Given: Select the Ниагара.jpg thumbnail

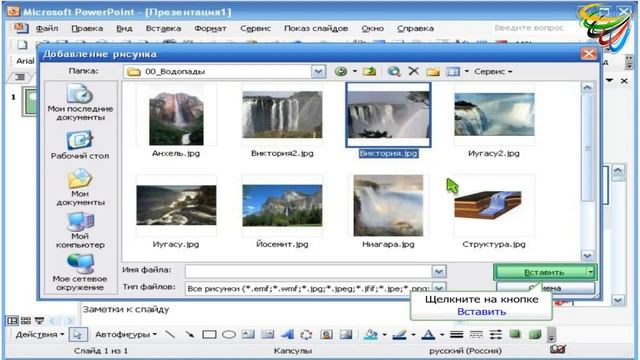Looking at the screenshot, I should coord(388,205).
